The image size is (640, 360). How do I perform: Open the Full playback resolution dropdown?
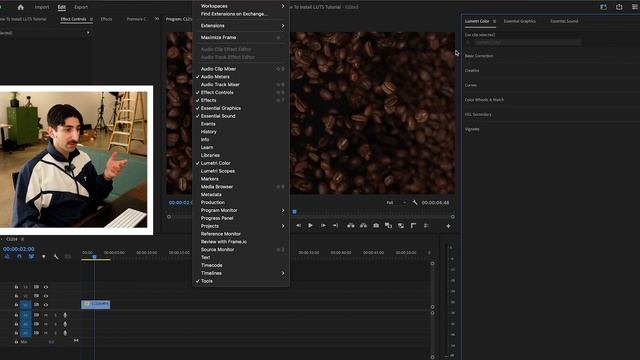coord(396,202)
